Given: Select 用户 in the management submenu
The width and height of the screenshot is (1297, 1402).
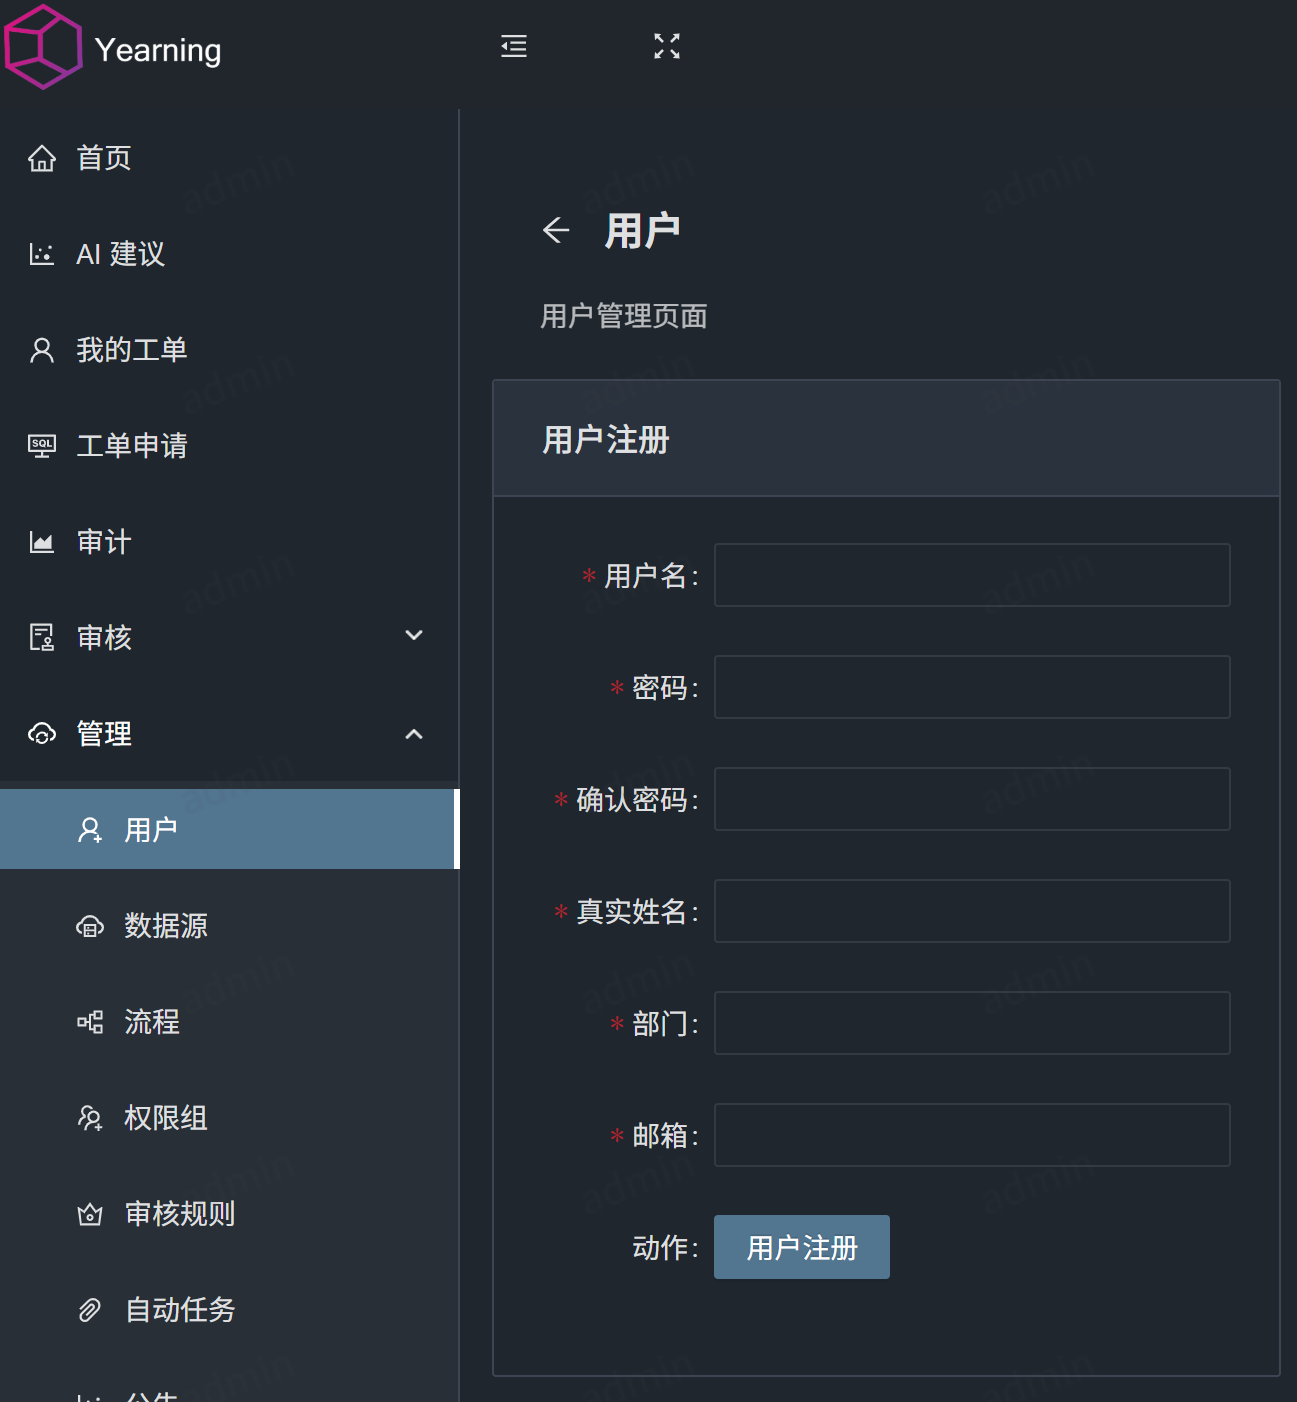Looking at the screenshot, I should (150, 829).
